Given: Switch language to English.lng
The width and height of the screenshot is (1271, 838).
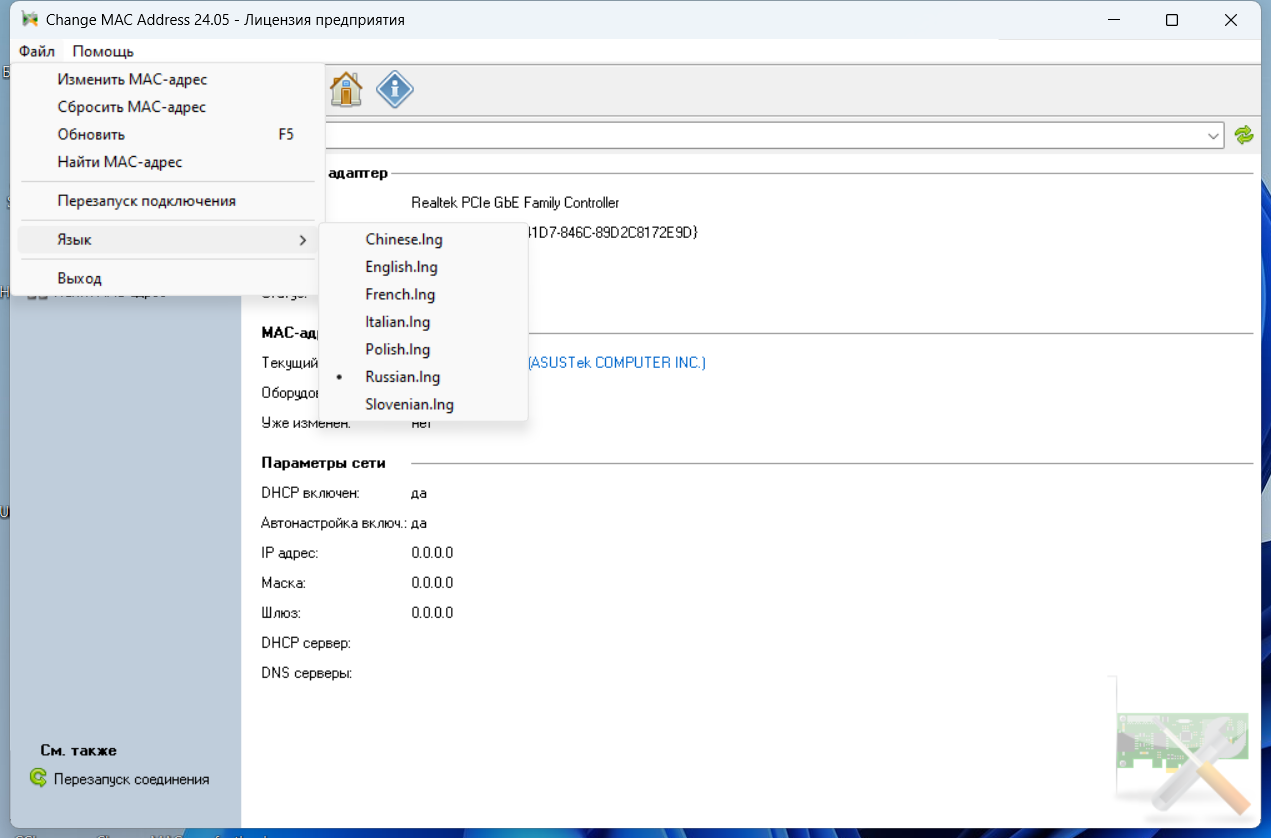Looking at the screenshot, I should [x=423, y=267].
